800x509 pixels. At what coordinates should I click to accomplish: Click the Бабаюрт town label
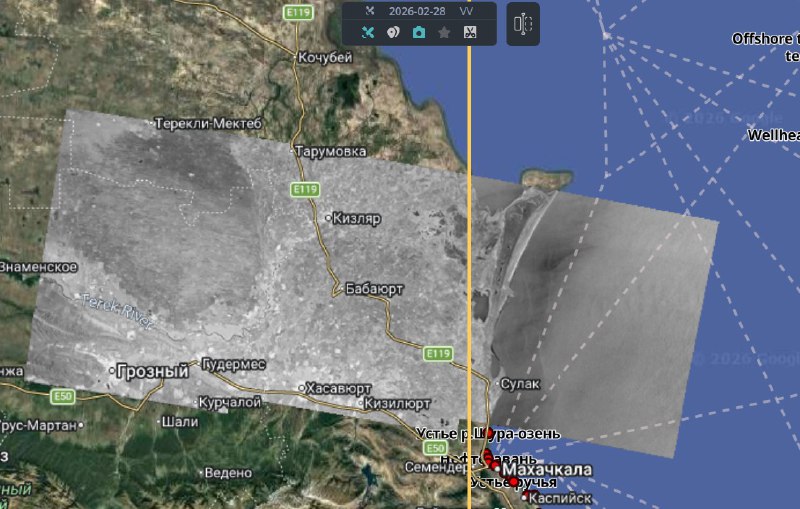[373, 288]
